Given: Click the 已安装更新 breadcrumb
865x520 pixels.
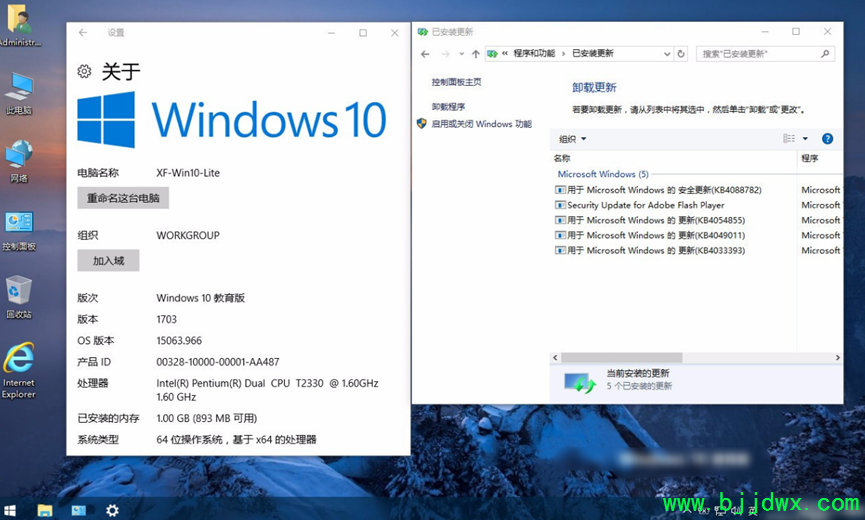Looking at the screenshot, I should point(592,53).
